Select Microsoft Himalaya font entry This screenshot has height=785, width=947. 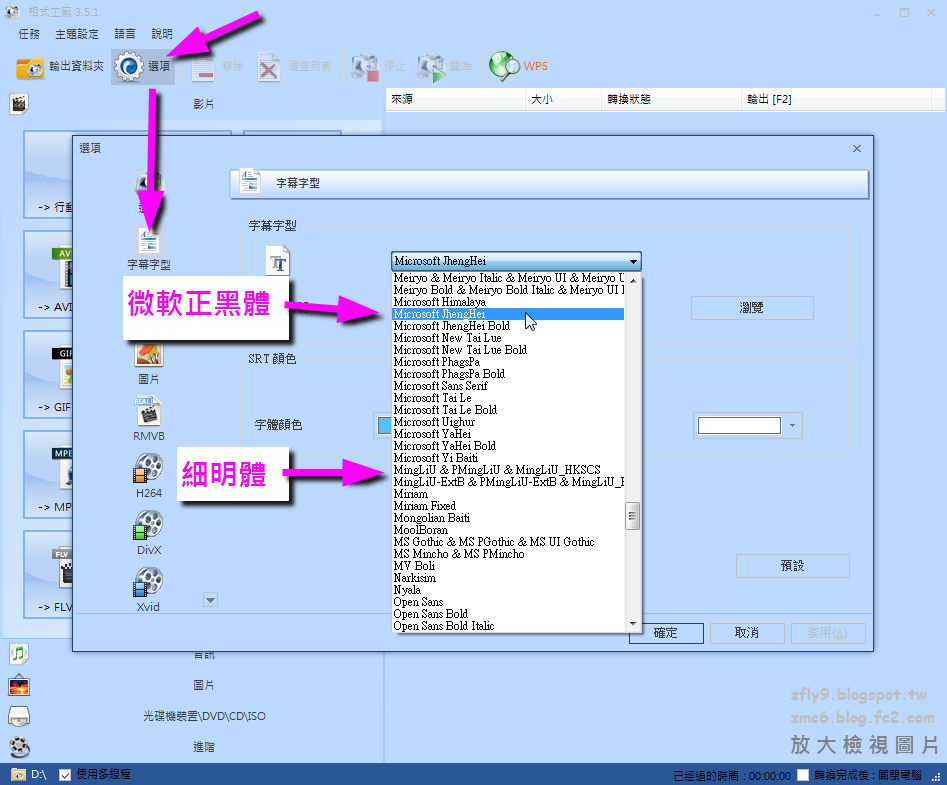point(508,302)
